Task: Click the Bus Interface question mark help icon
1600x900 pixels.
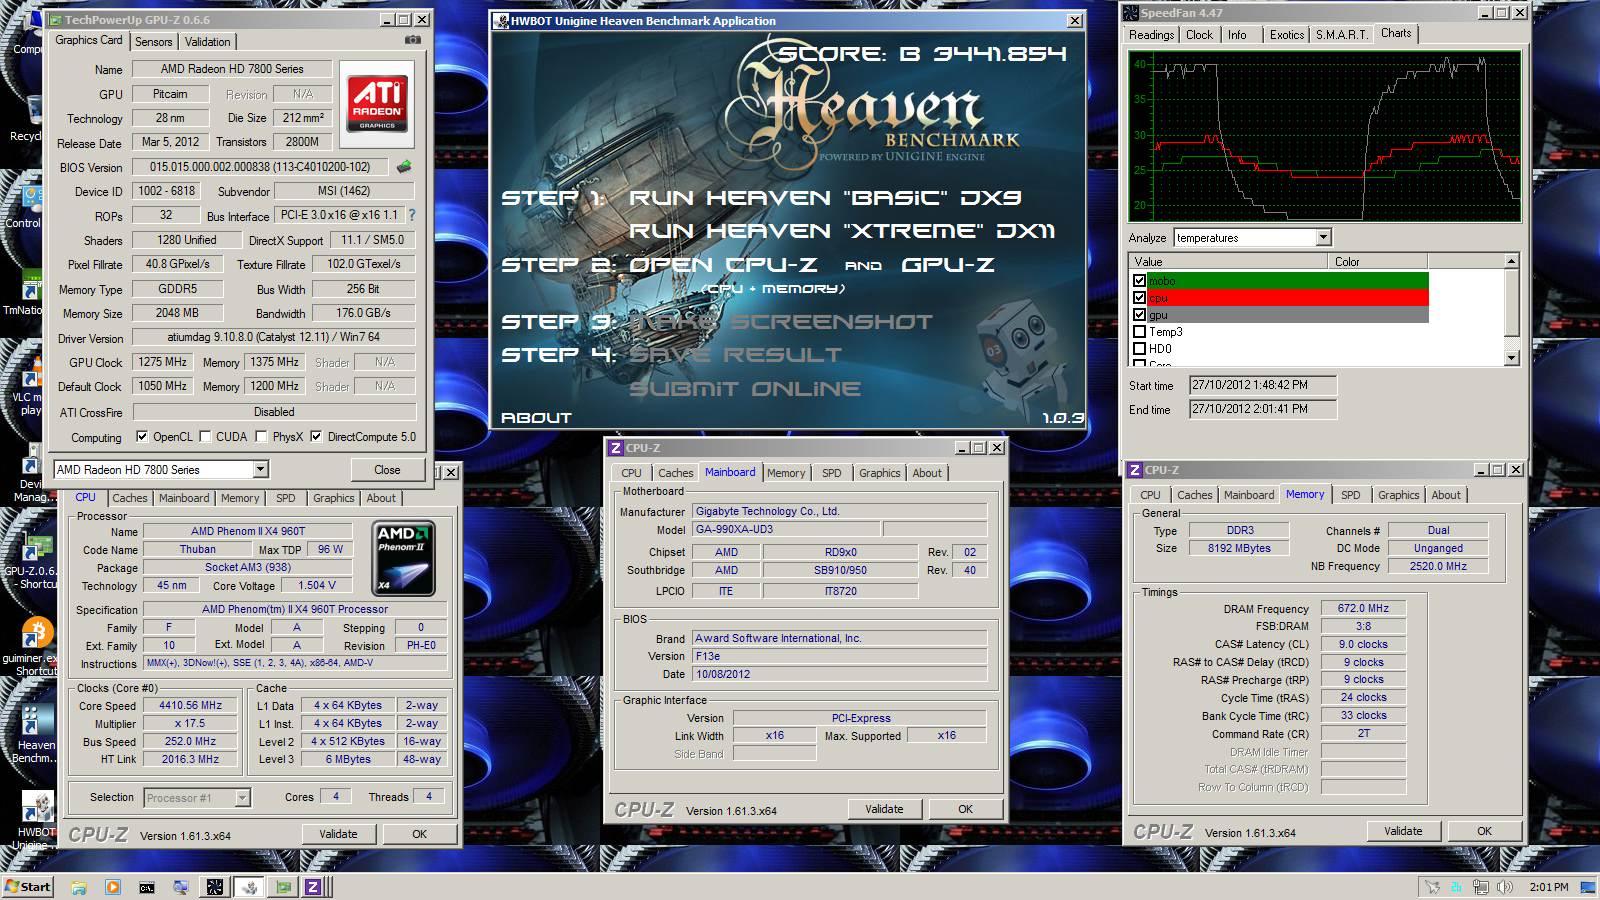Action: coord(411,215)
